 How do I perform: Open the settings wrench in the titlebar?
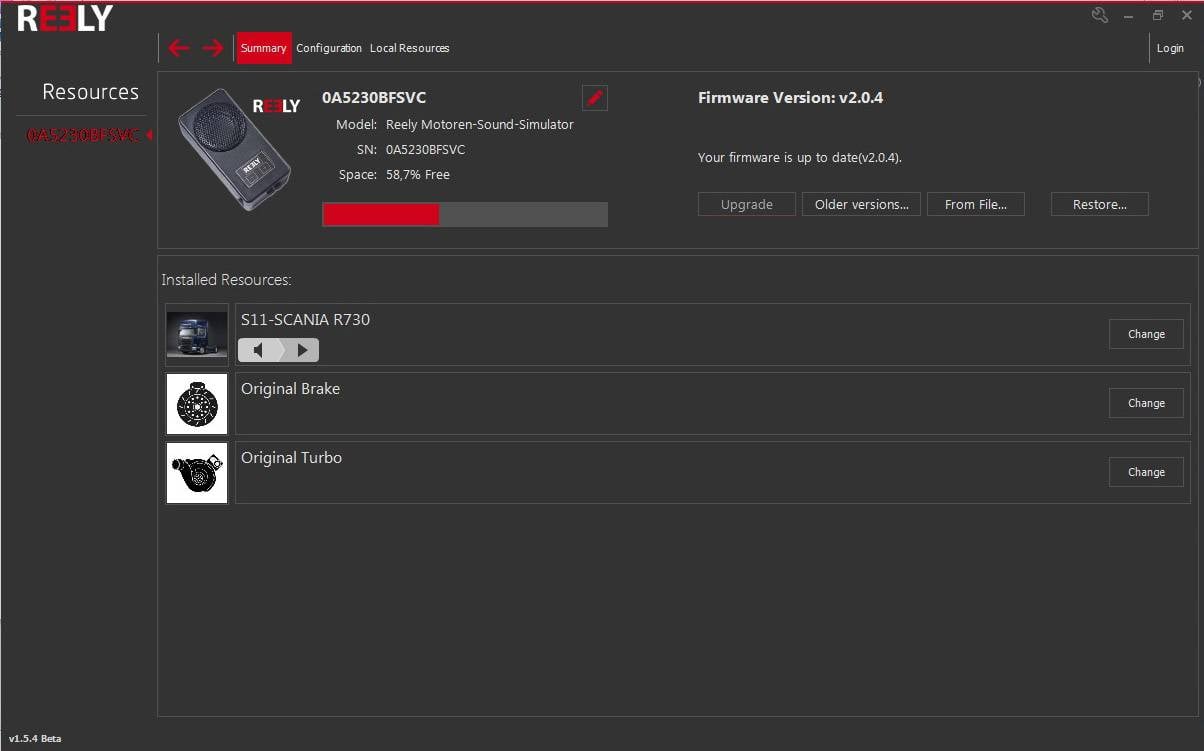[x=1100, y=15]
